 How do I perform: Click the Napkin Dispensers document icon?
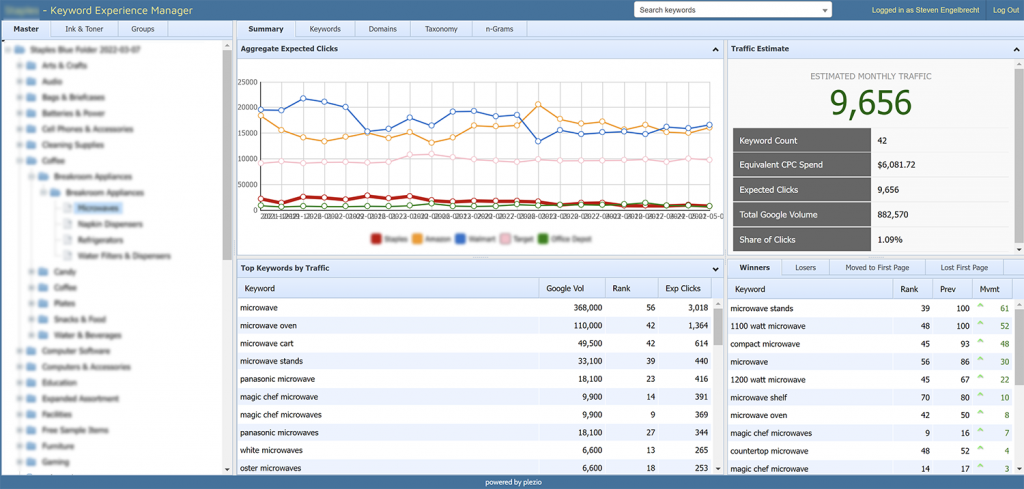point(68,225)
